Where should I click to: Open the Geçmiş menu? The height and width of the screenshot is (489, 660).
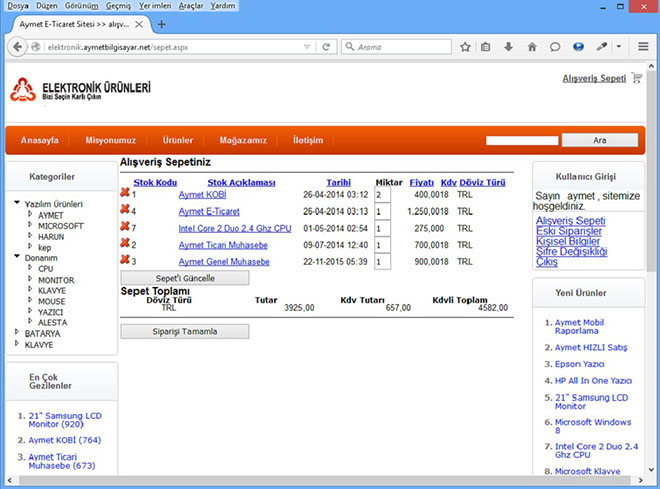[x=118, y=6]
